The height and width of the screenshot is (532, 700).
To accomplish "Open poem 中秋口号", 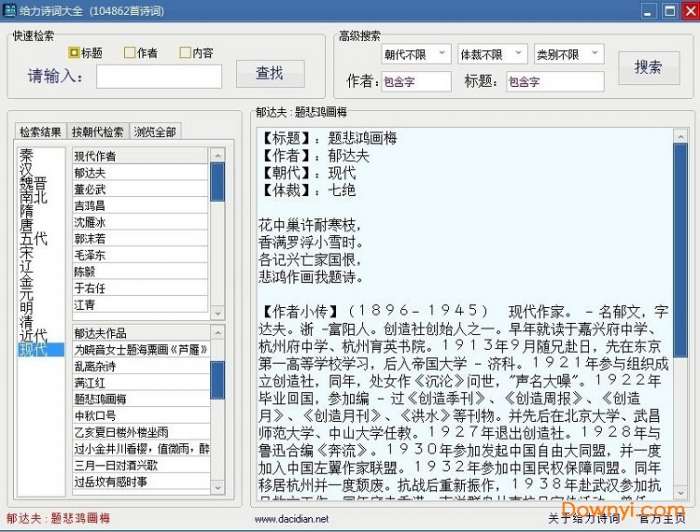I will [x=141, y=416].
